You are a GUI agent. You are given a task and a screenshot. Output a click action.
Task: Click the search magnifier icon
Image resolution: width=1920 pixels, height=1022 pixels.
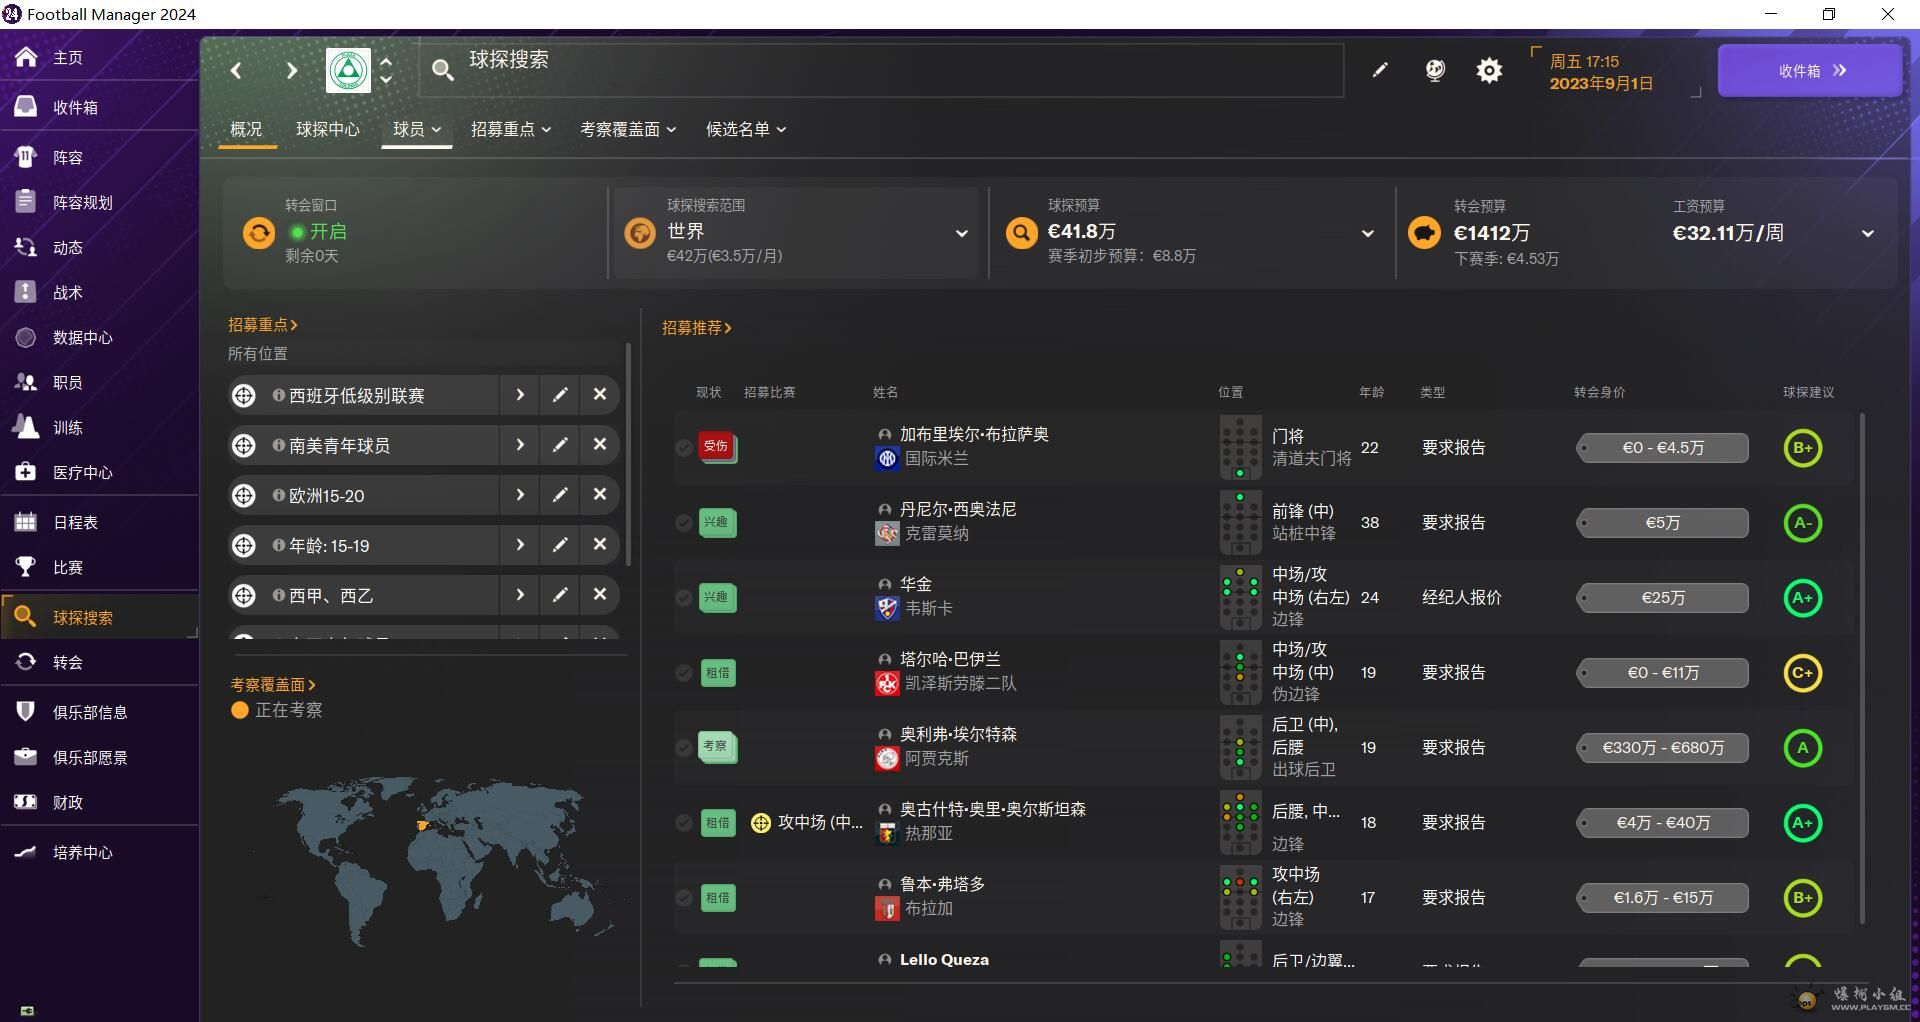pos(442,70)
